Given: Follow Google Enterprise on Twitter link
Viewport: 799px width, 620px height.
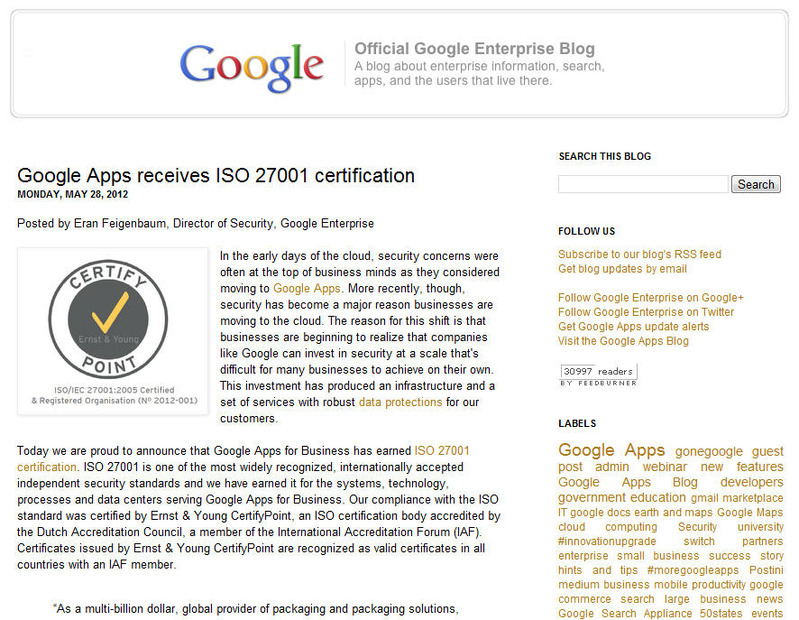Looking at the screenshot, I should click(646, 312).
